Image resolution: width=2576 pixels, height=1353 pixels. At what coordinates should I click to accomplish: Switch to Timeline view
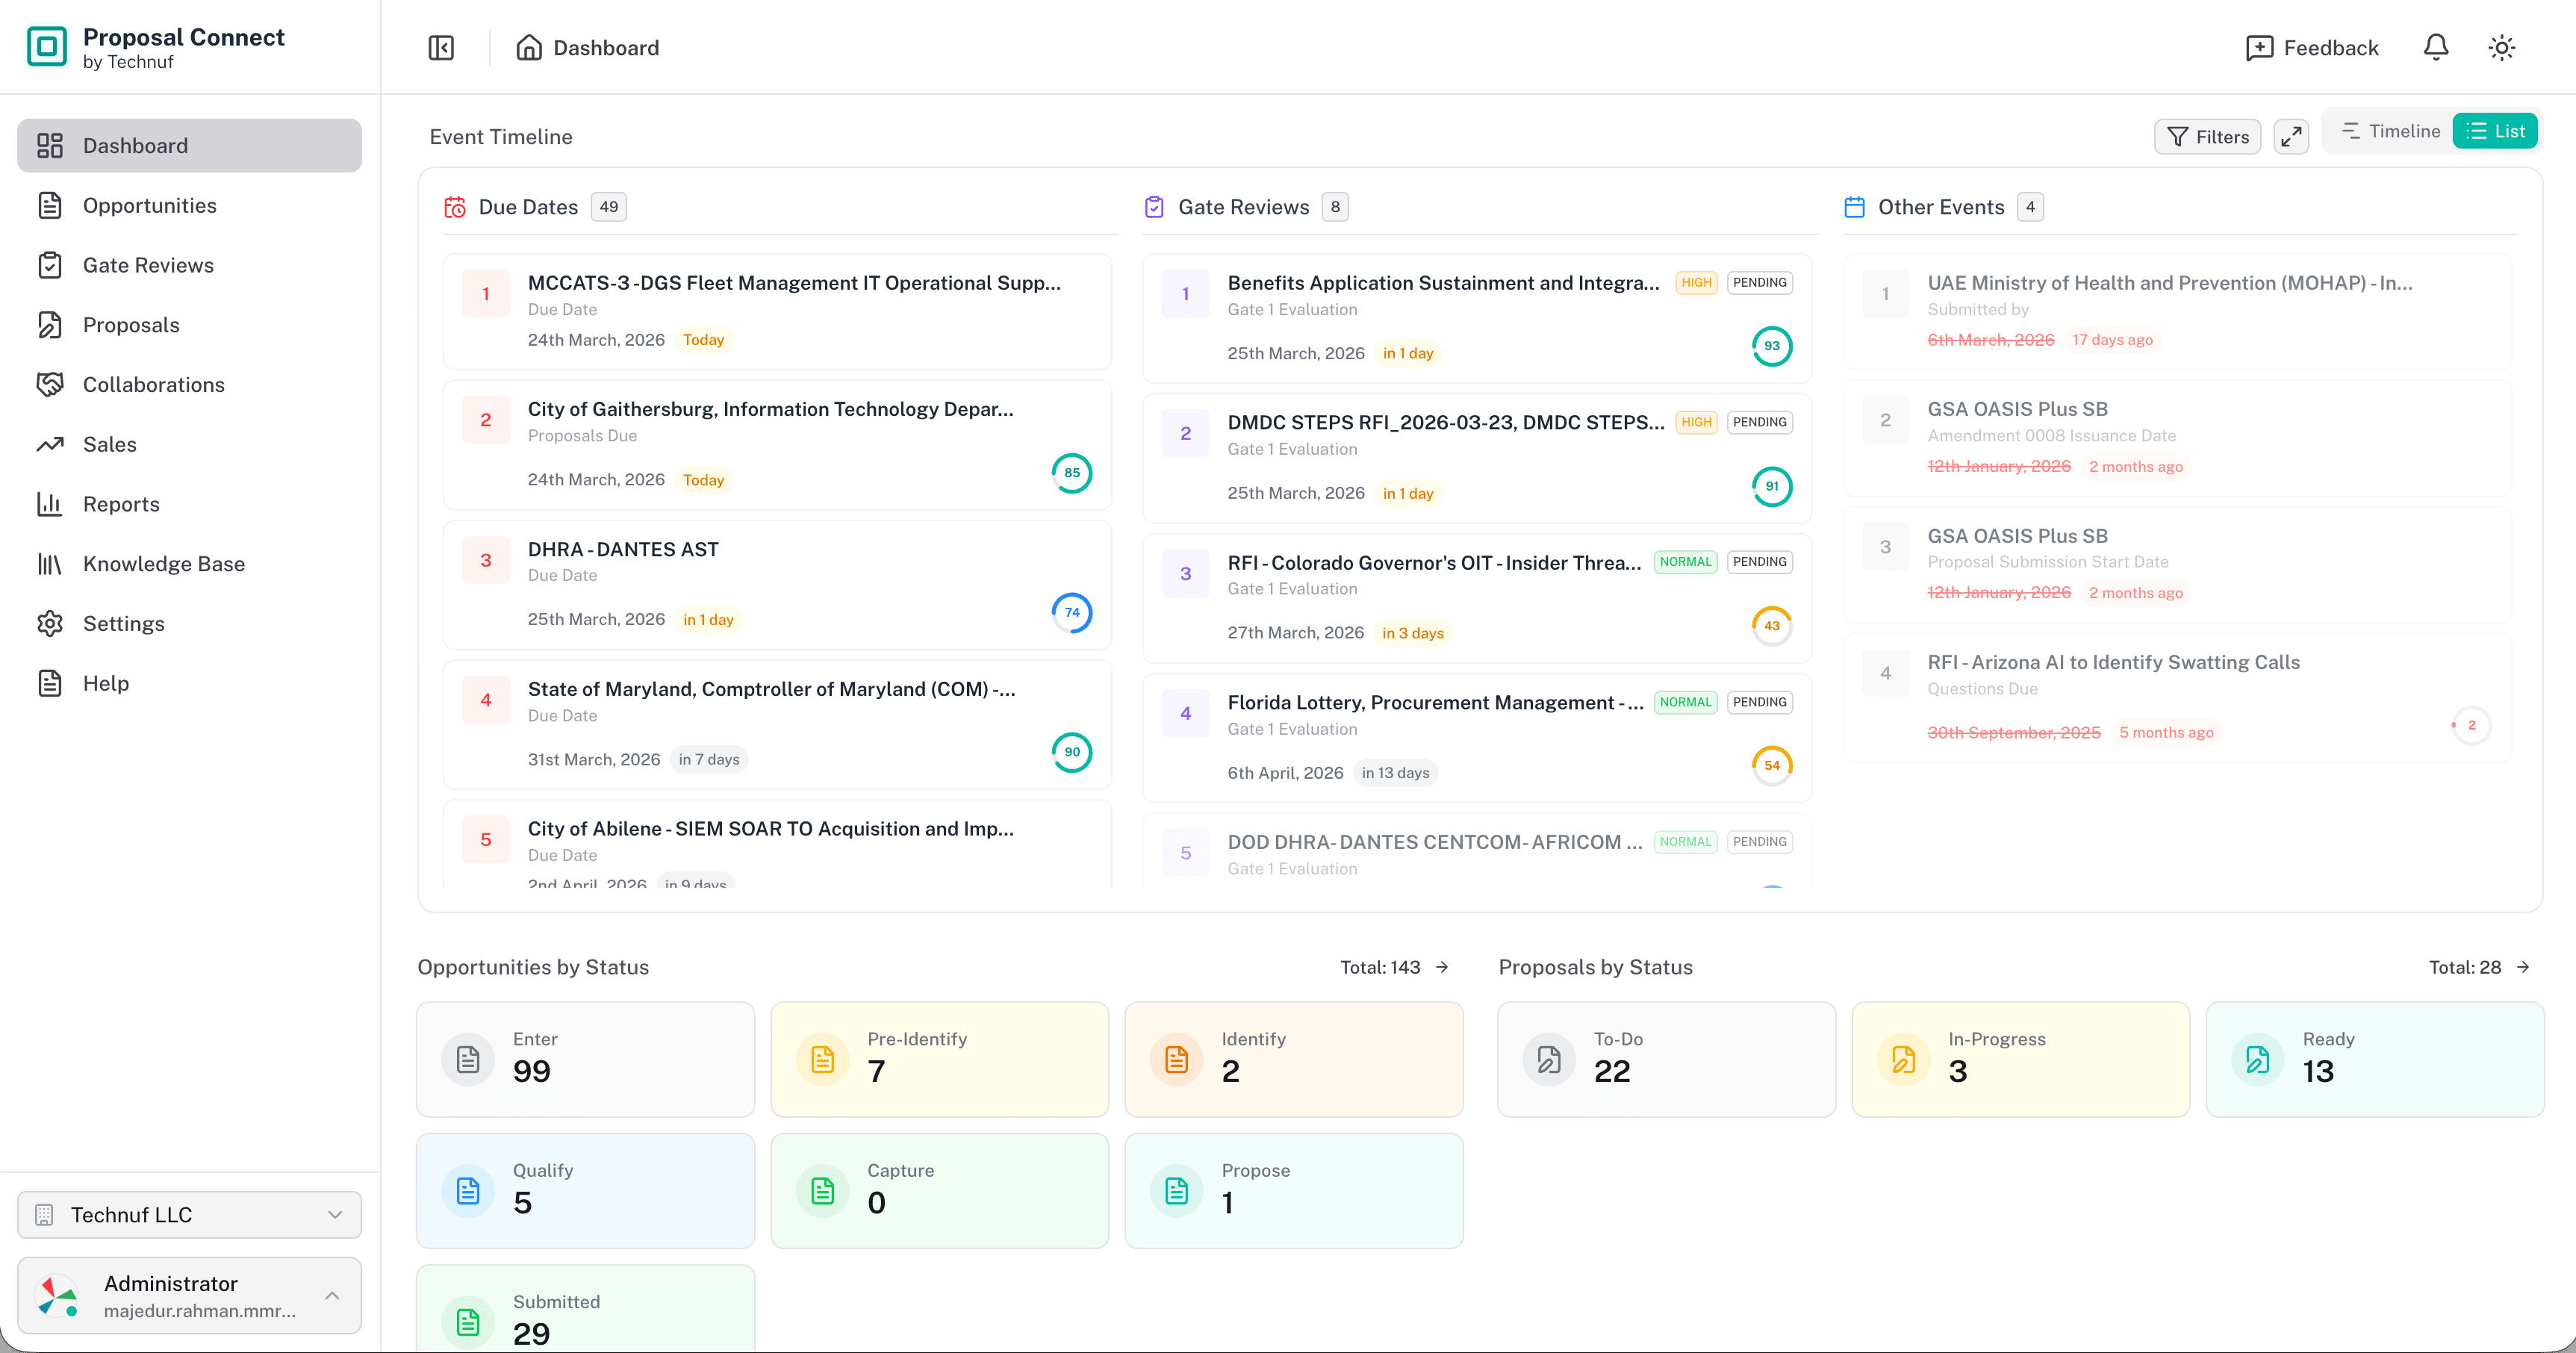tap(2390, 131)
